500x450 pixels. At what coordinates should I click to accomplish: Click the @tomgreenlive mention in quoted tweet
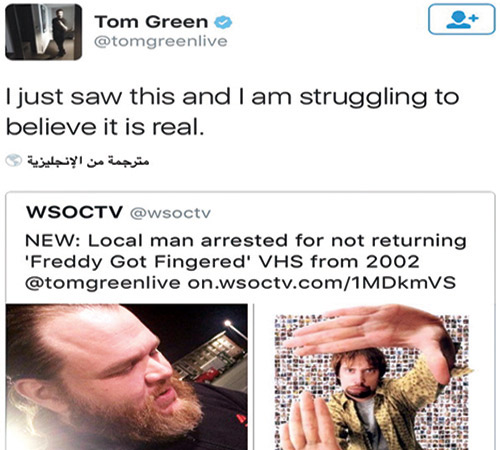(x=103, y=283)
